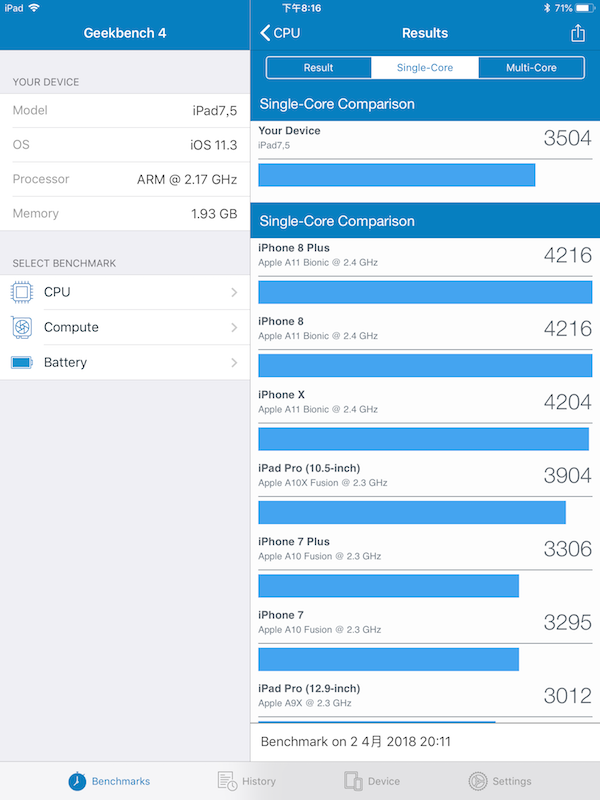This screenshot has height=800, width=600.
Task: Open the History tab icon
Action: click(x=227, y=781)
